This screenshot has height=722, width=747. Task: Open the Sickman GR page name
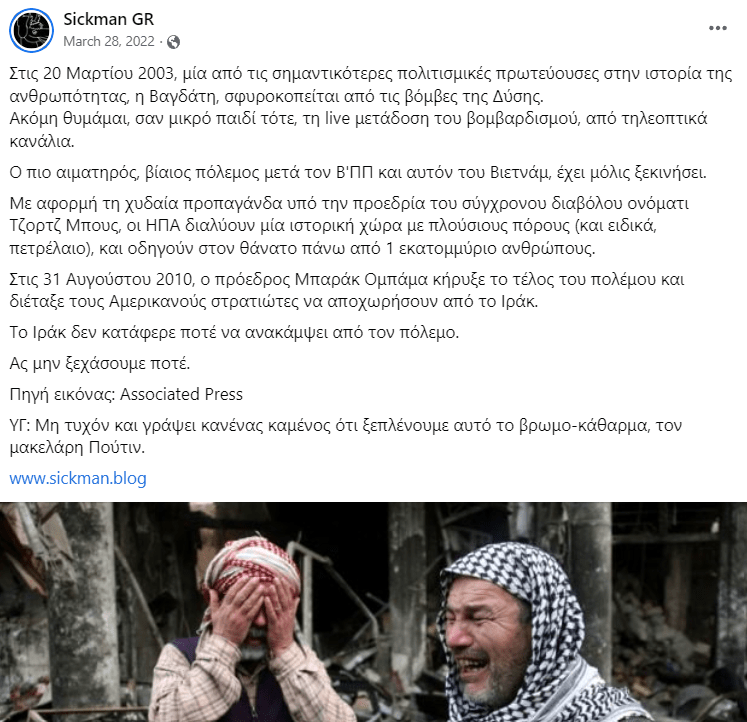pos(109,19)
